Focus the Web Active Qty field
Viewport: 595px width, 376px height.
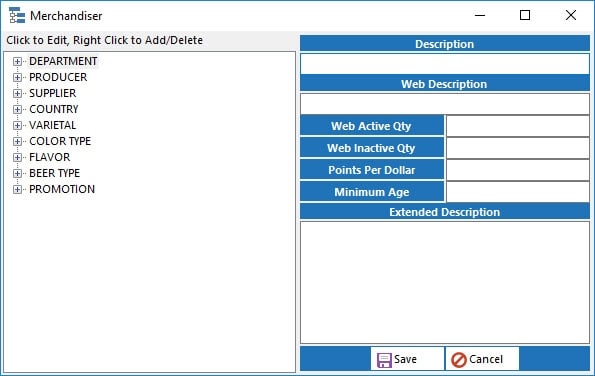coord(518,126)
